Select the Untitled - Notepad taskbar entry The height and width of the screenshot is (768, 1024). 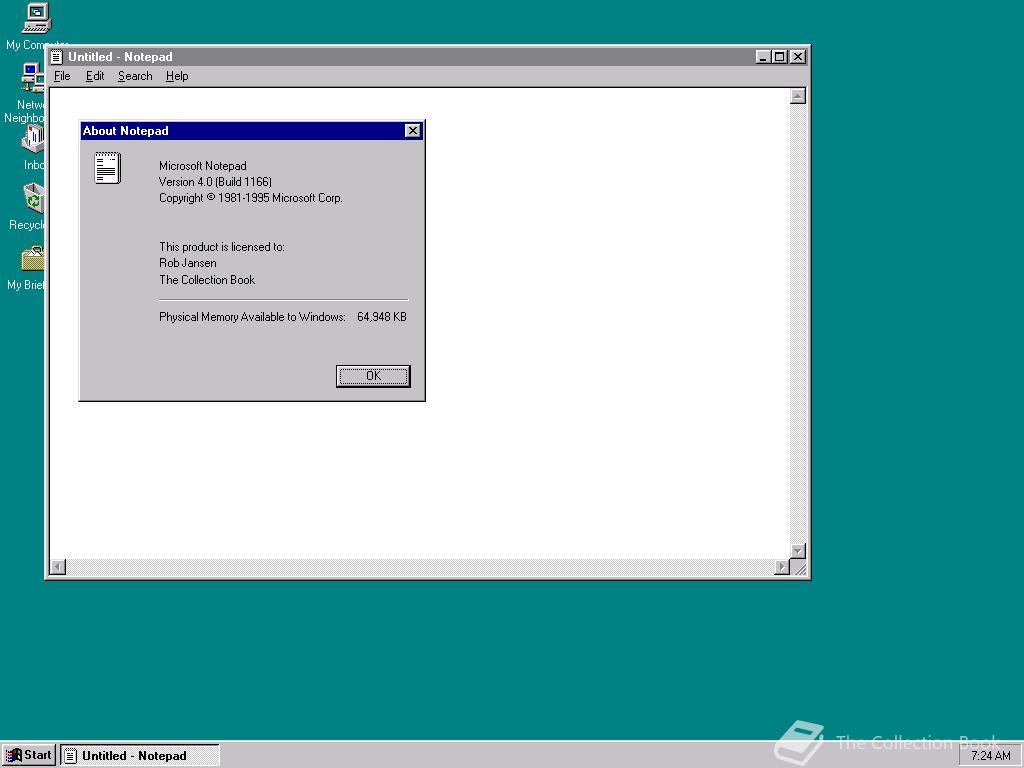tap(140, 755)
